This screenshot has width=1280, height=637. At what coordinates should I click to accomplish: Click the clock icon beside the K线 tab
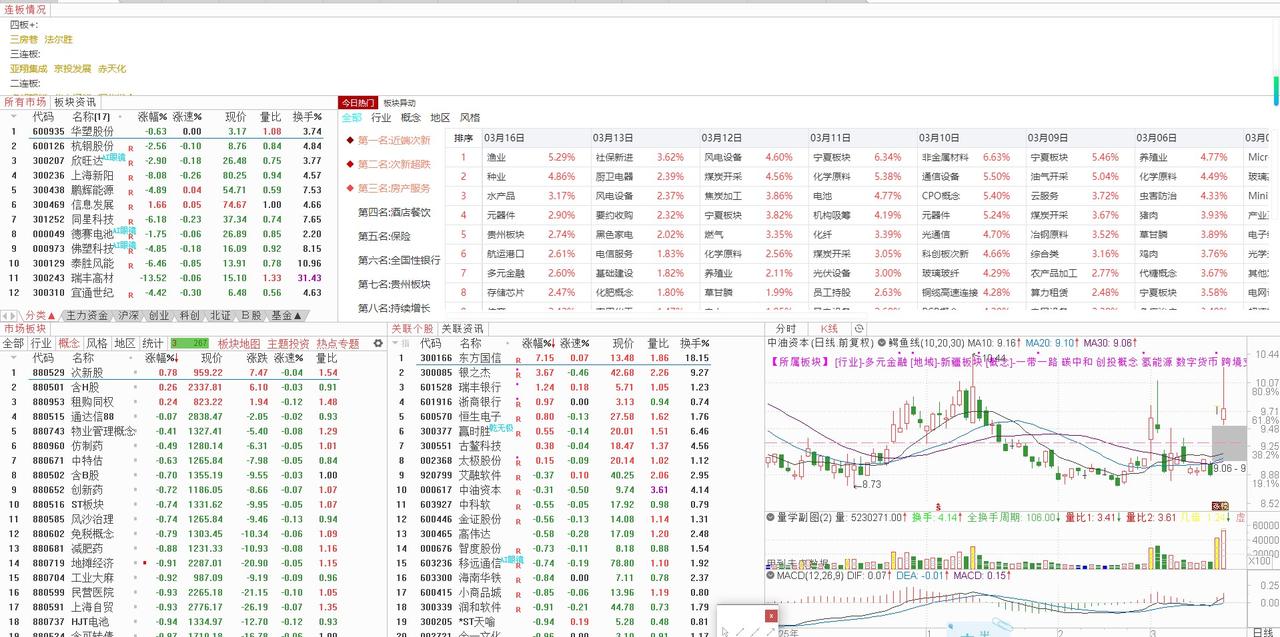coord(859,328)
